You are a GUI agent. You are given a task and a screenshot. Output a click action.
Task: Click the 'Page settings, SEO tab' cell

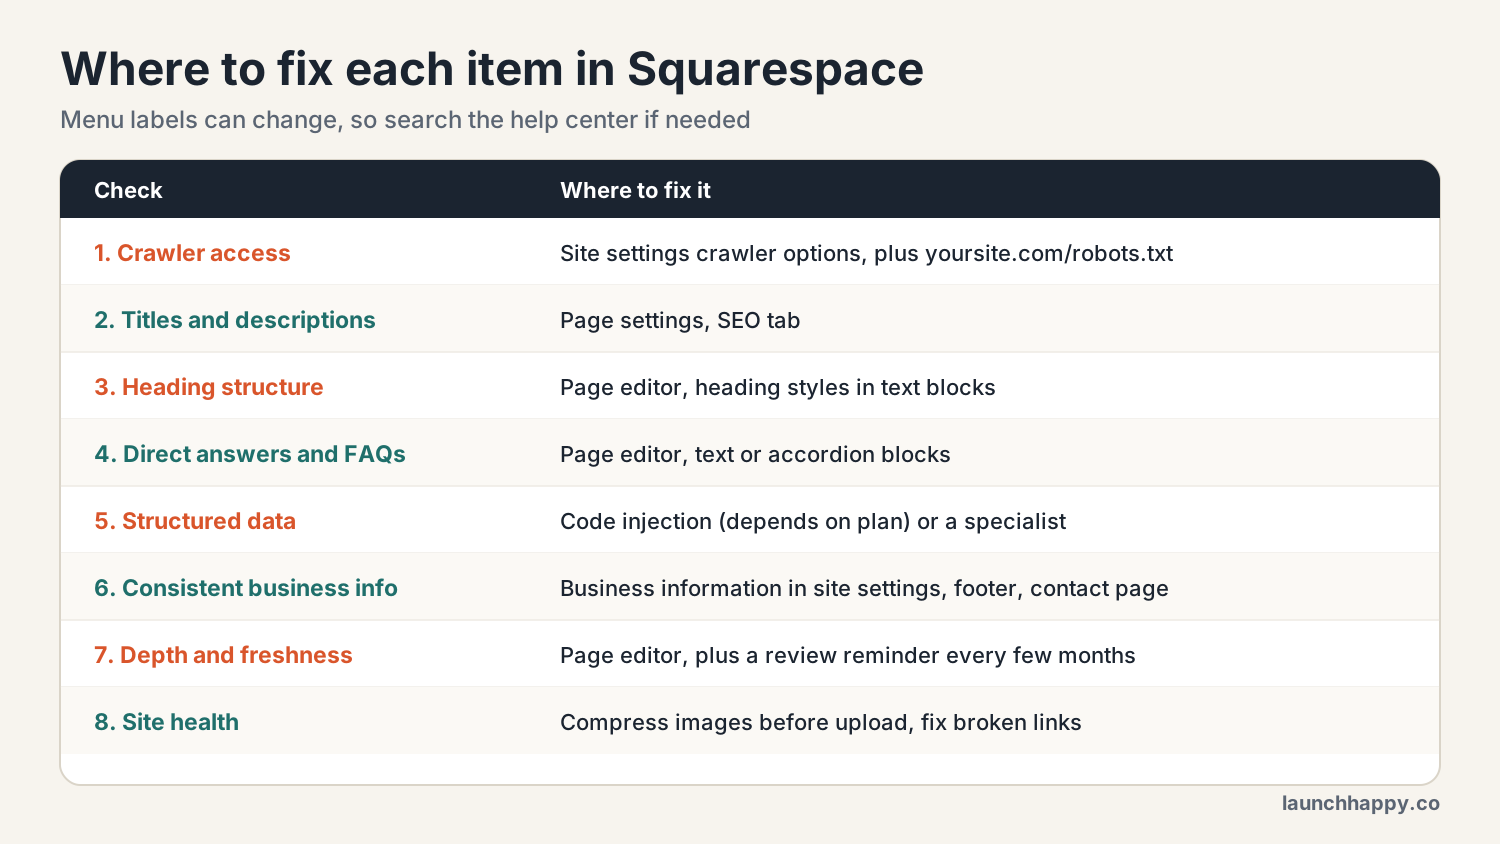coord(680,320)
